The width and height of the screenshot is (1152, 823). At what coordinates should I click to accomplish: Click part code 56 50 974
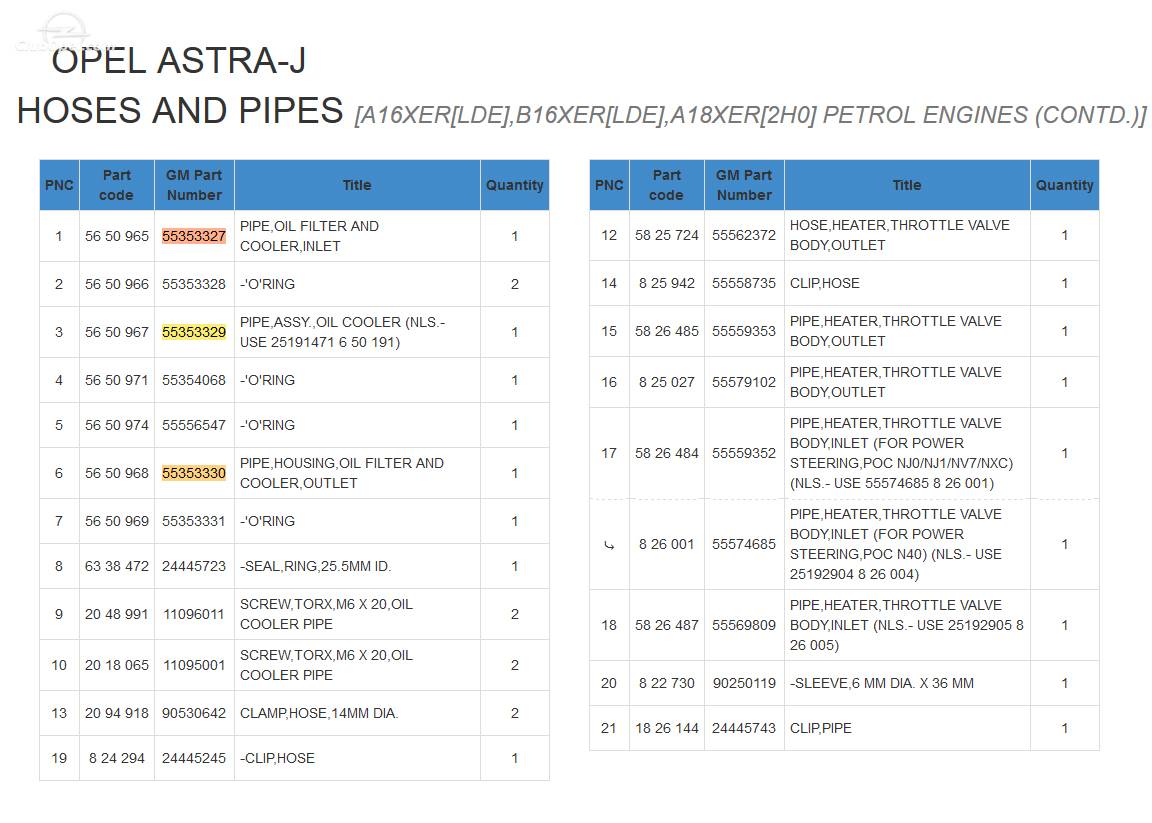(117, 425)
